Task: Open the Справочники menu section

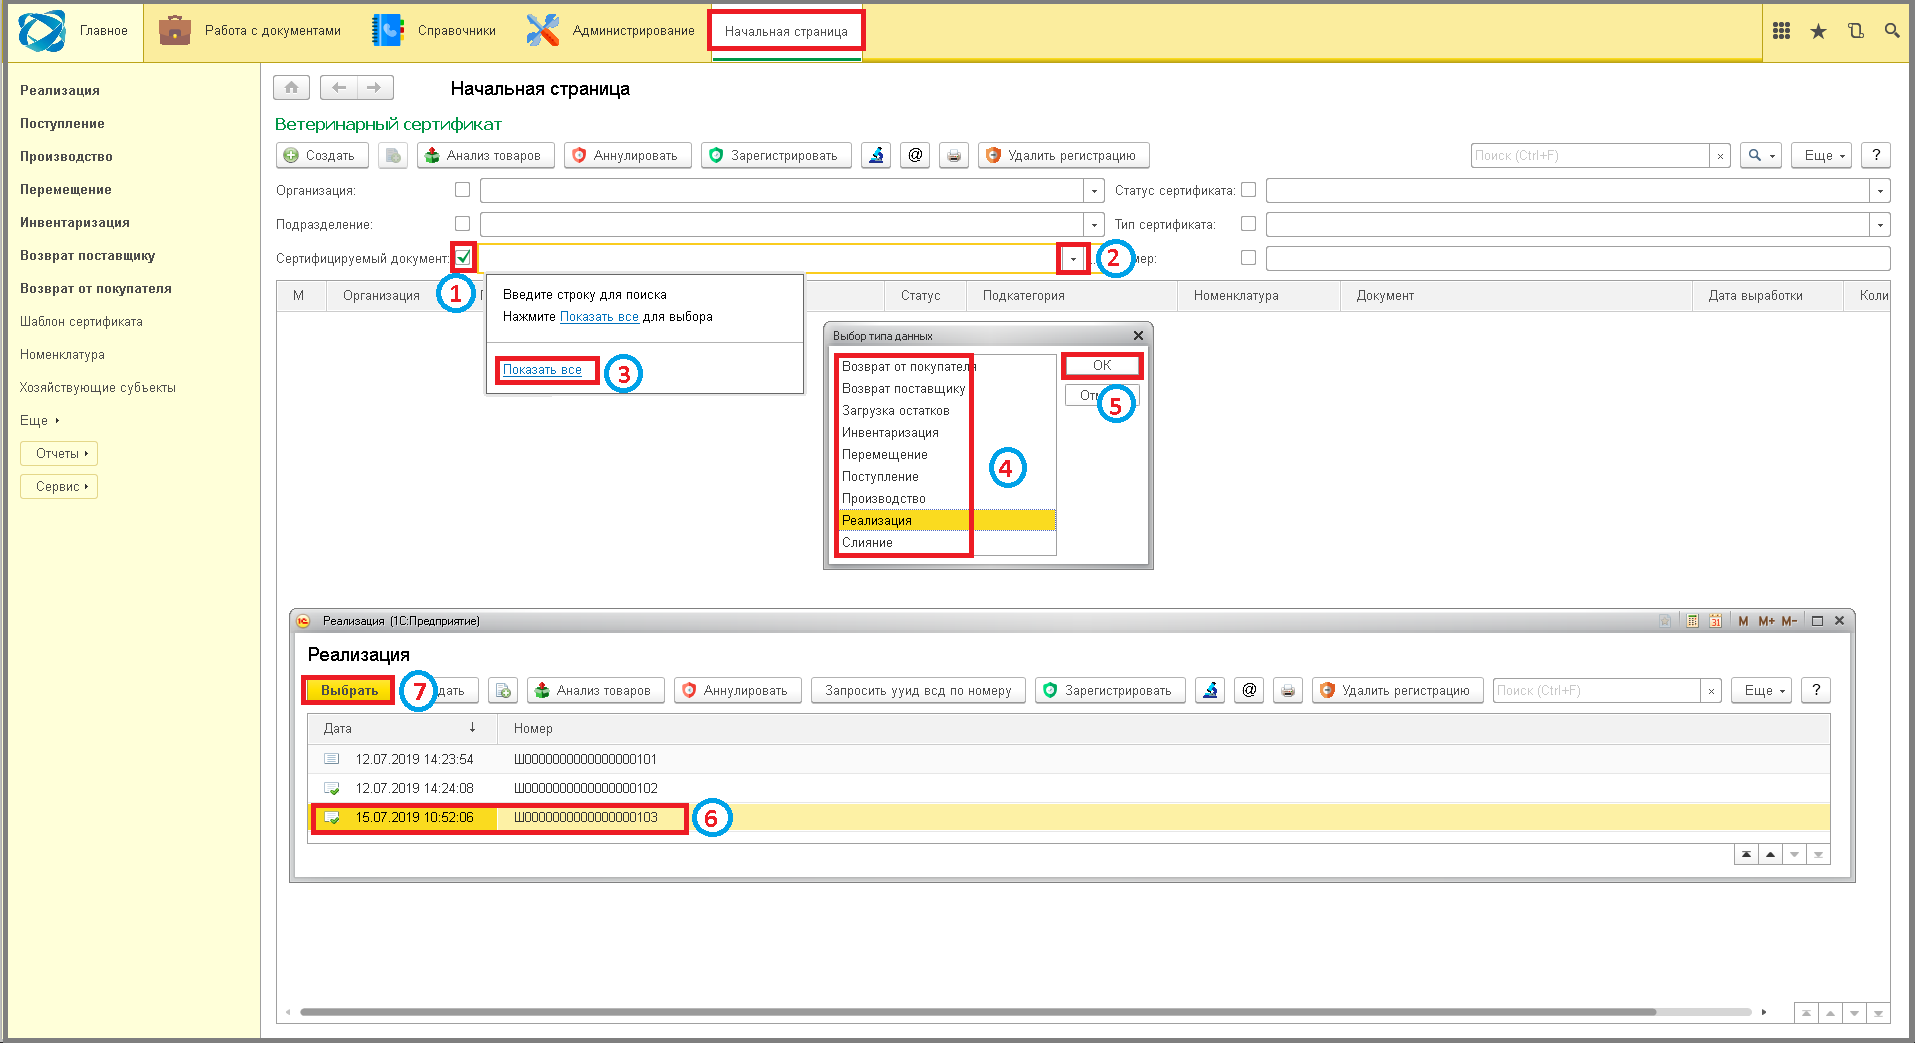Action: click(x=435, y=31)
